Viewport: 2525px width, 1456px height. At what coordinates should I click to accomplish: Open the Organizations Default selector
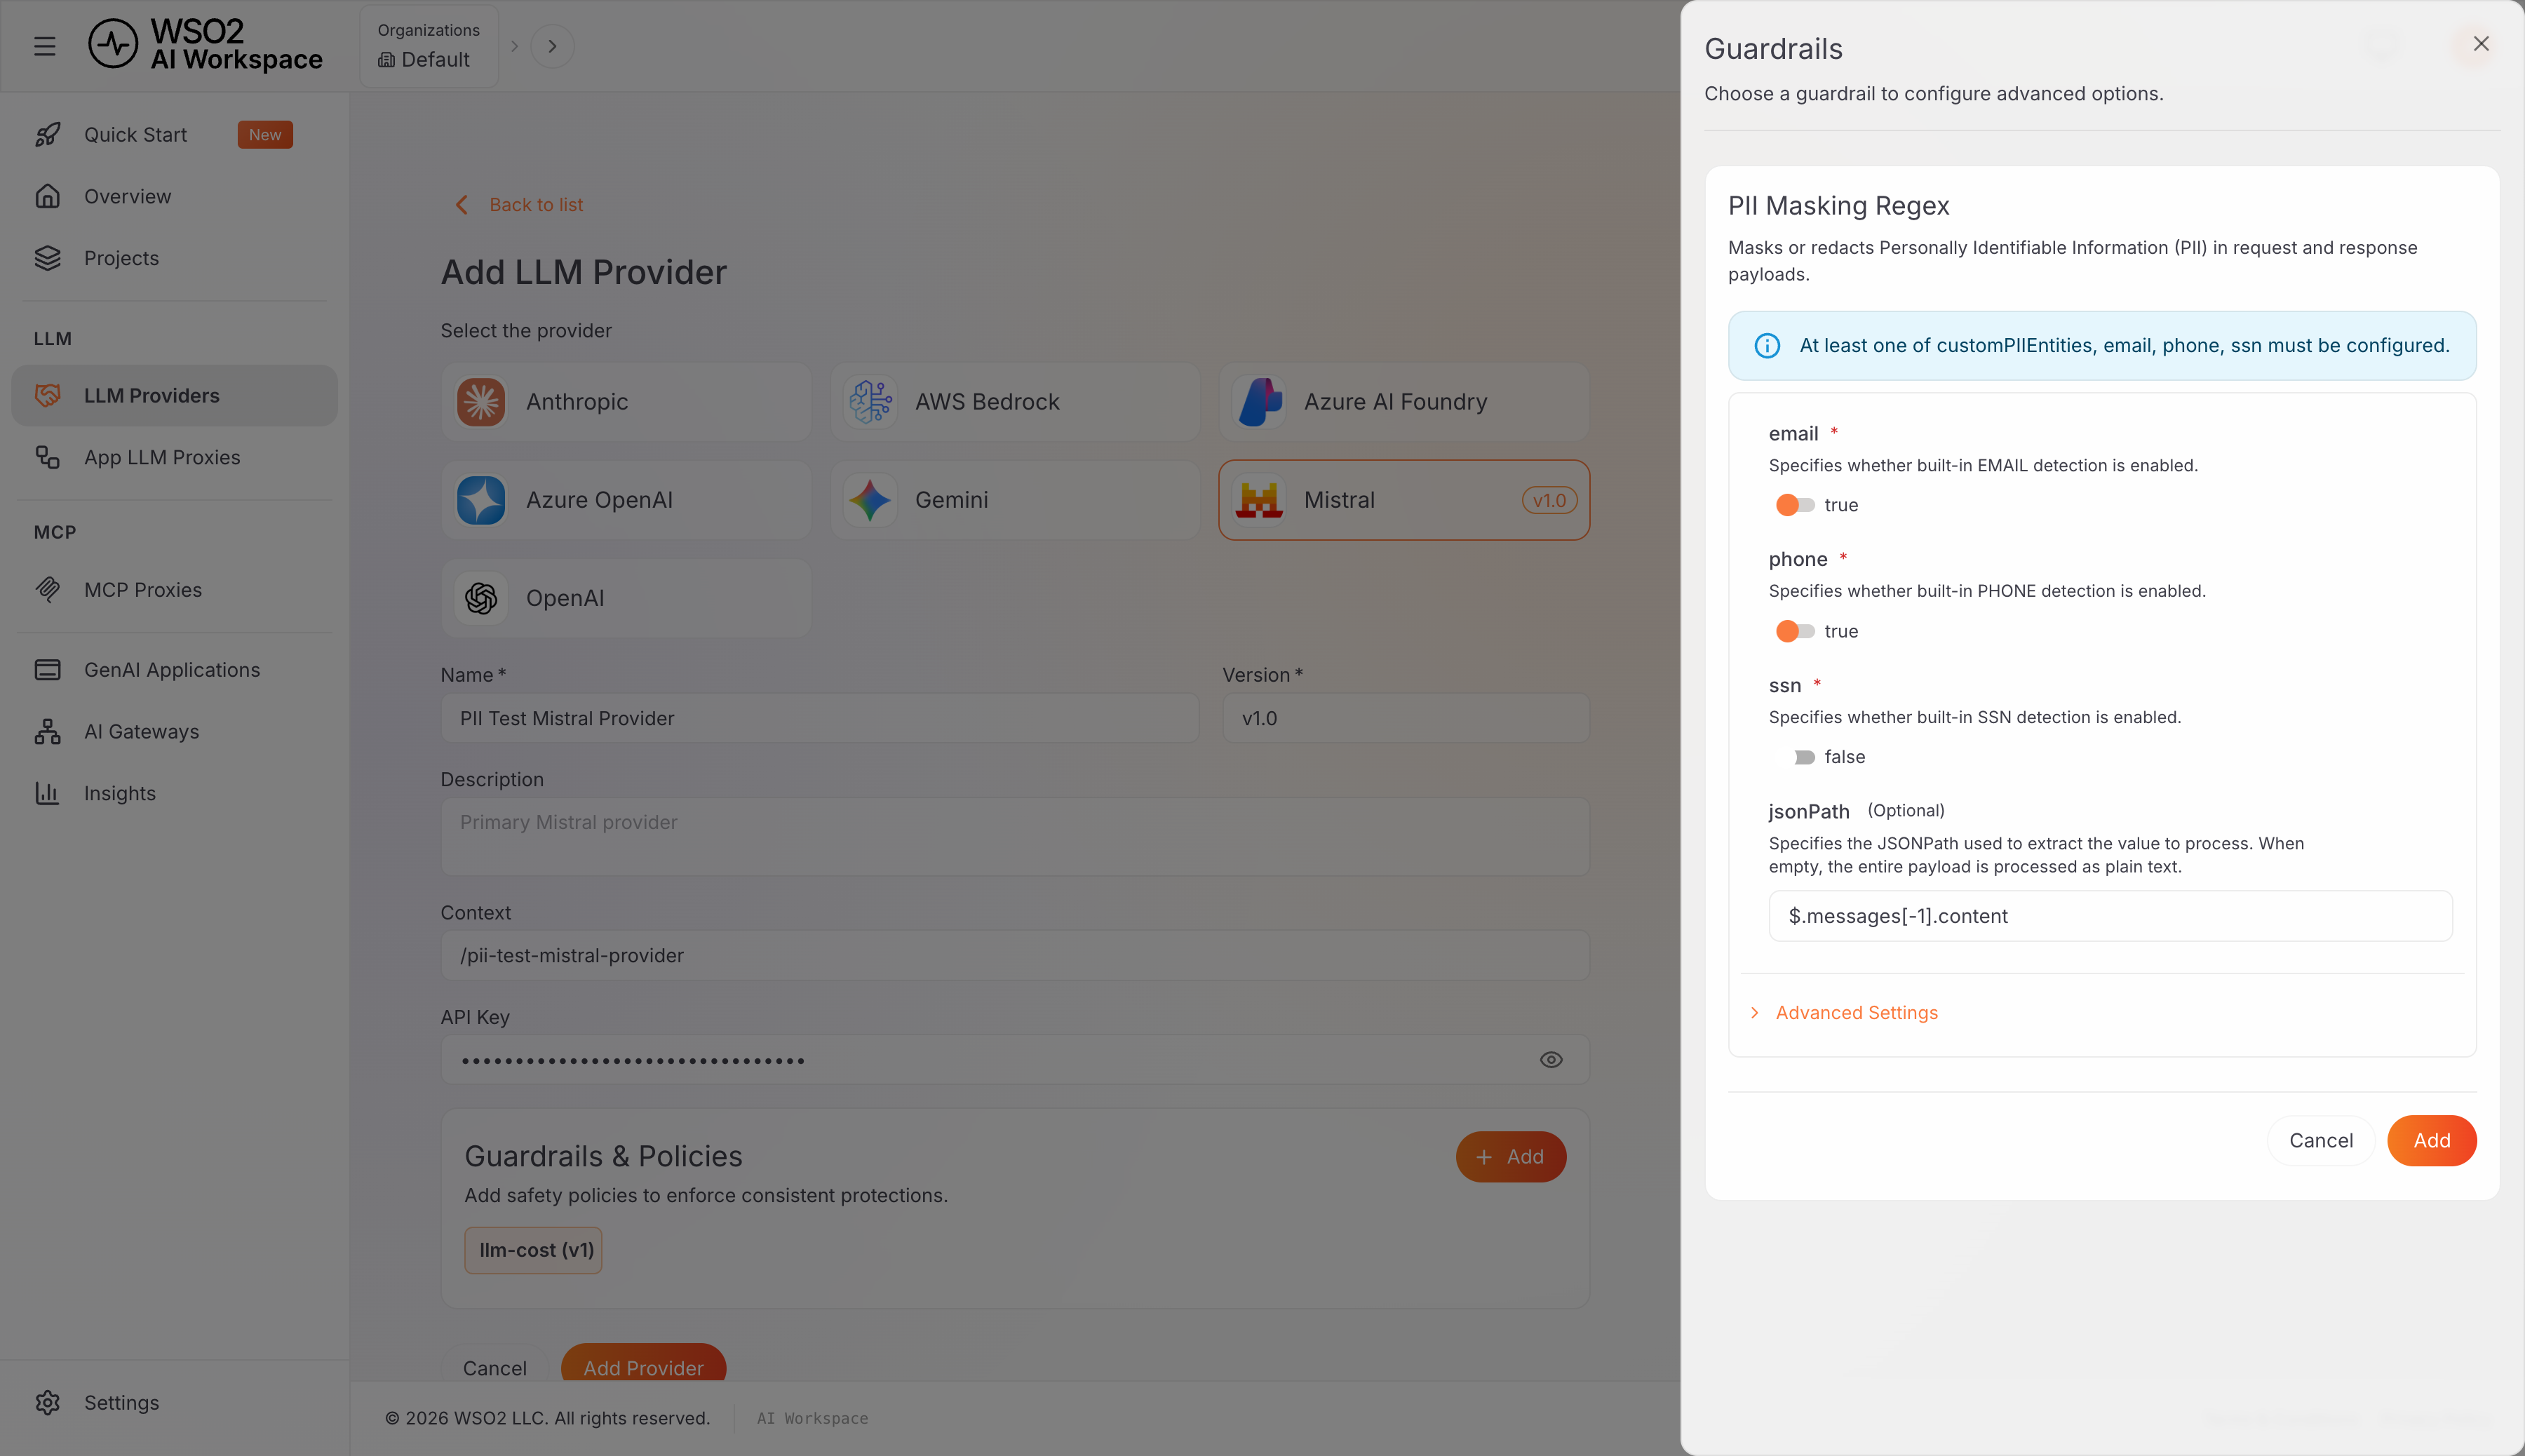pos(429,46)
